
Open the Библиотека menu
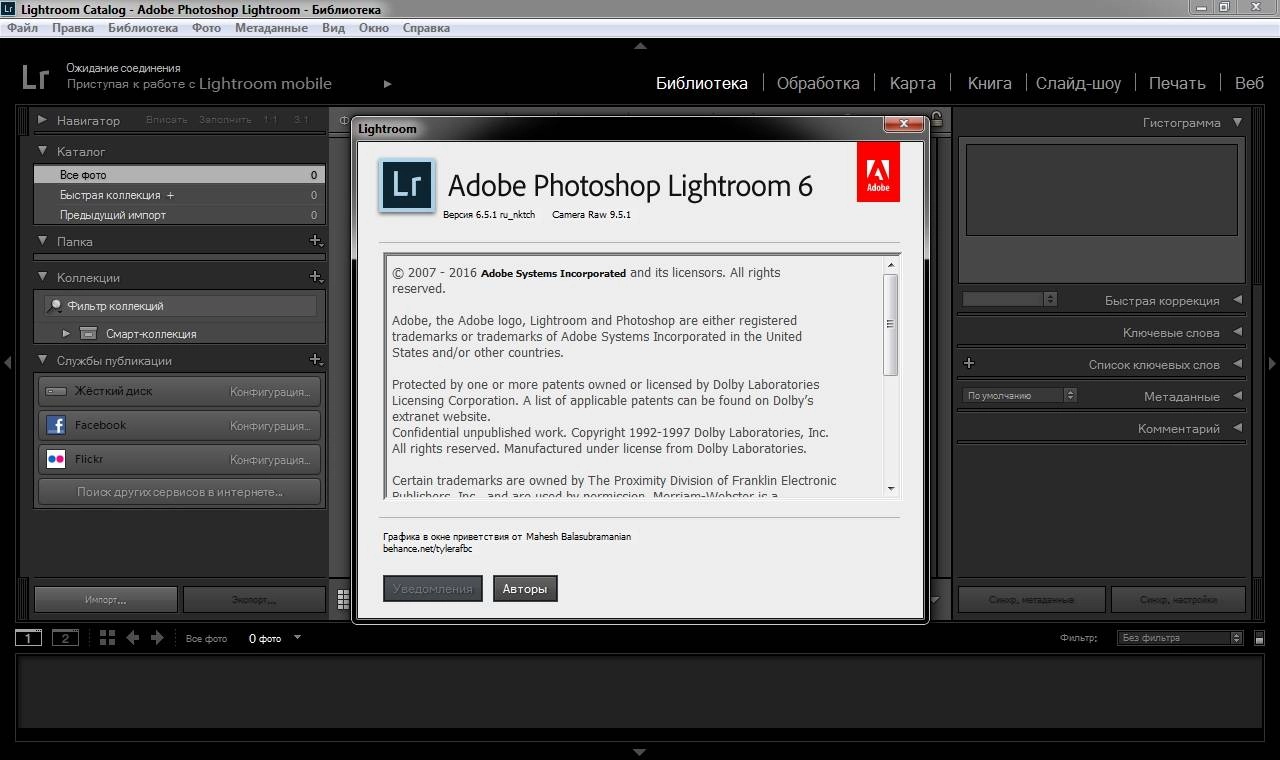[143, 28]
